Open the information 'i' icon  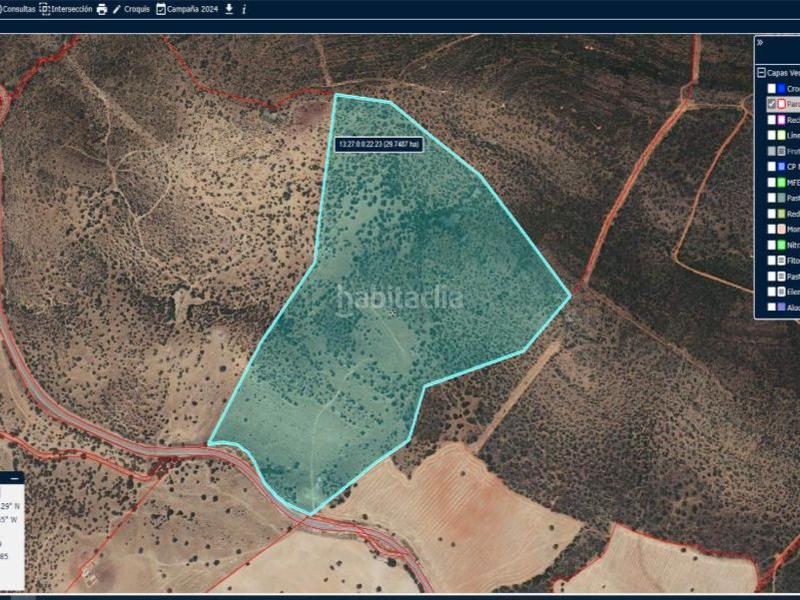[x=244, y=9]
